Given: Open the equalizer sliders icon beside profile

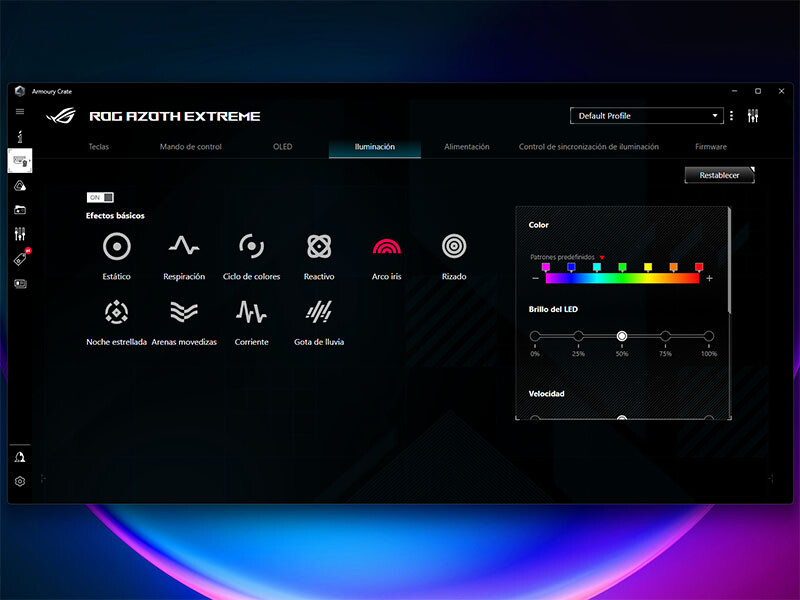Looking at the screenshot, I should coord(753,116).
